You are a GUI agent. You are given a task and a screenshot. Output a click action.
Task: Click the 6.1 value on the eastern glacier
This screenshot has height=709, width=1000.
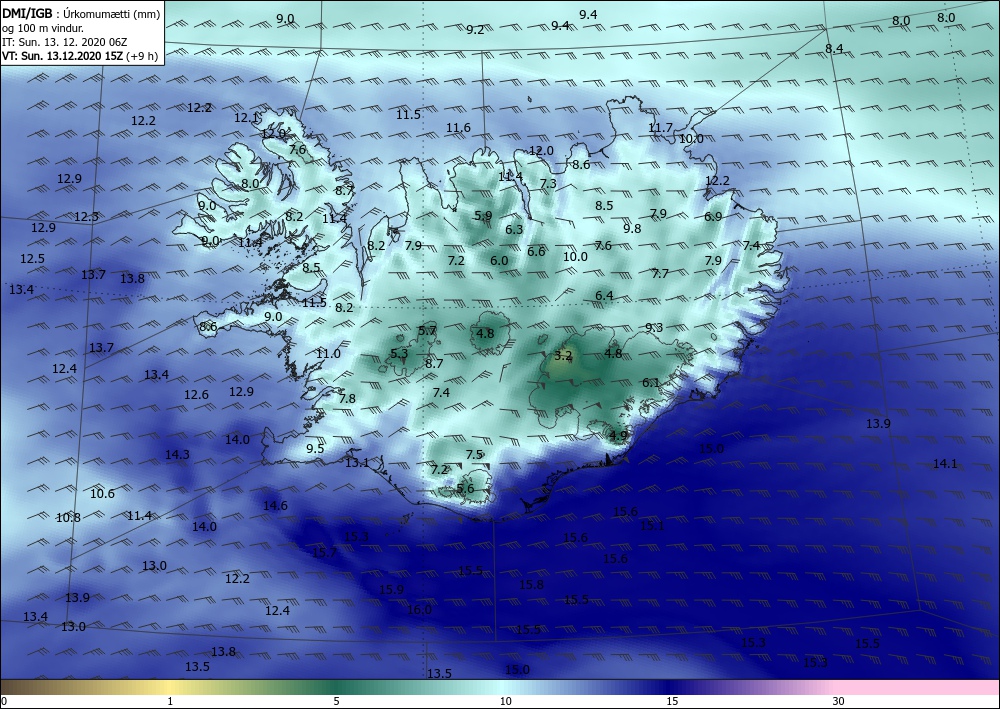651,383
